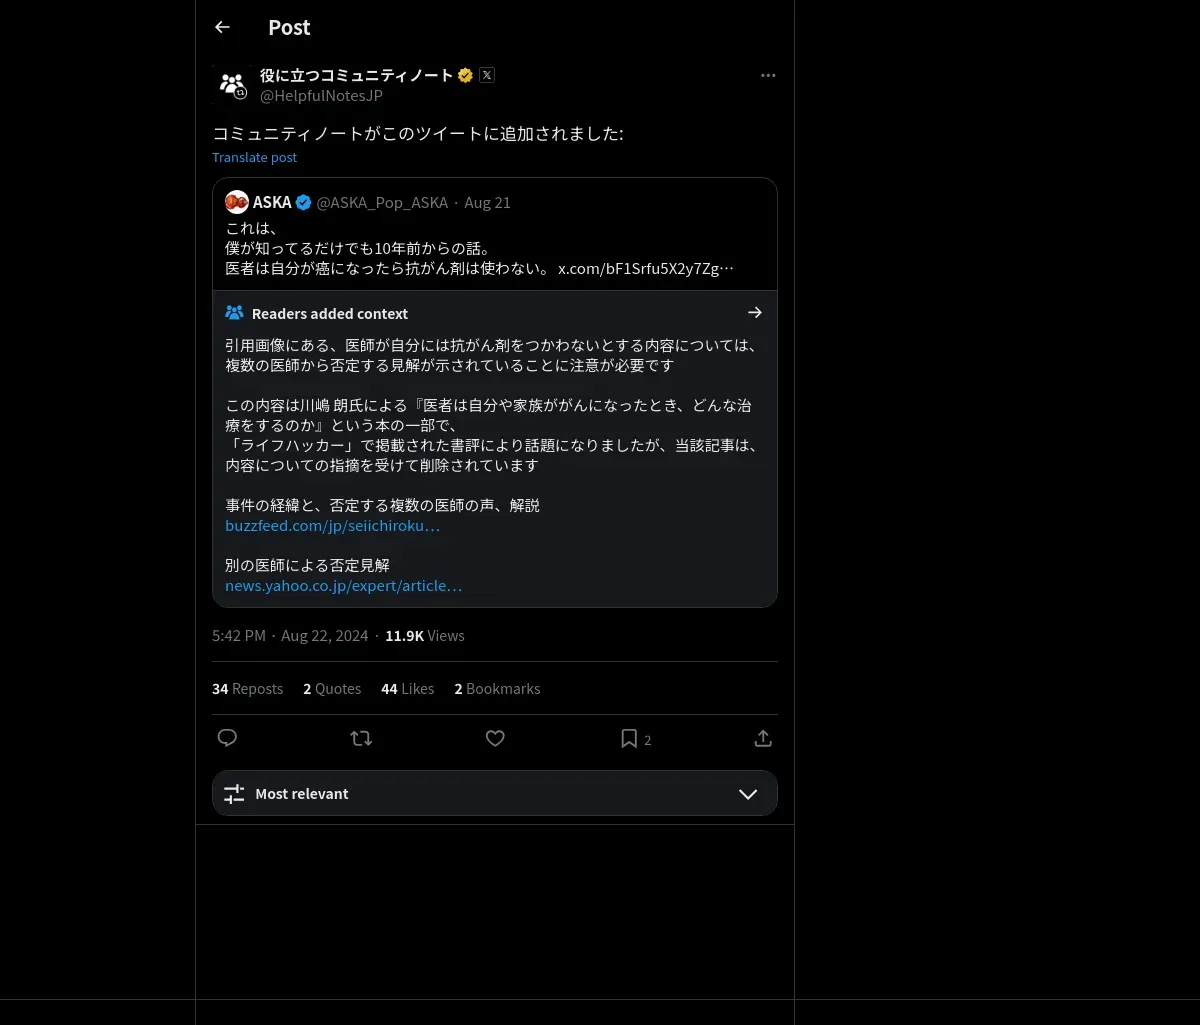This screenshot has width=1200, height=1025.
Task: Click ASKA's blue verified checkmark
Action: point(303,202)
